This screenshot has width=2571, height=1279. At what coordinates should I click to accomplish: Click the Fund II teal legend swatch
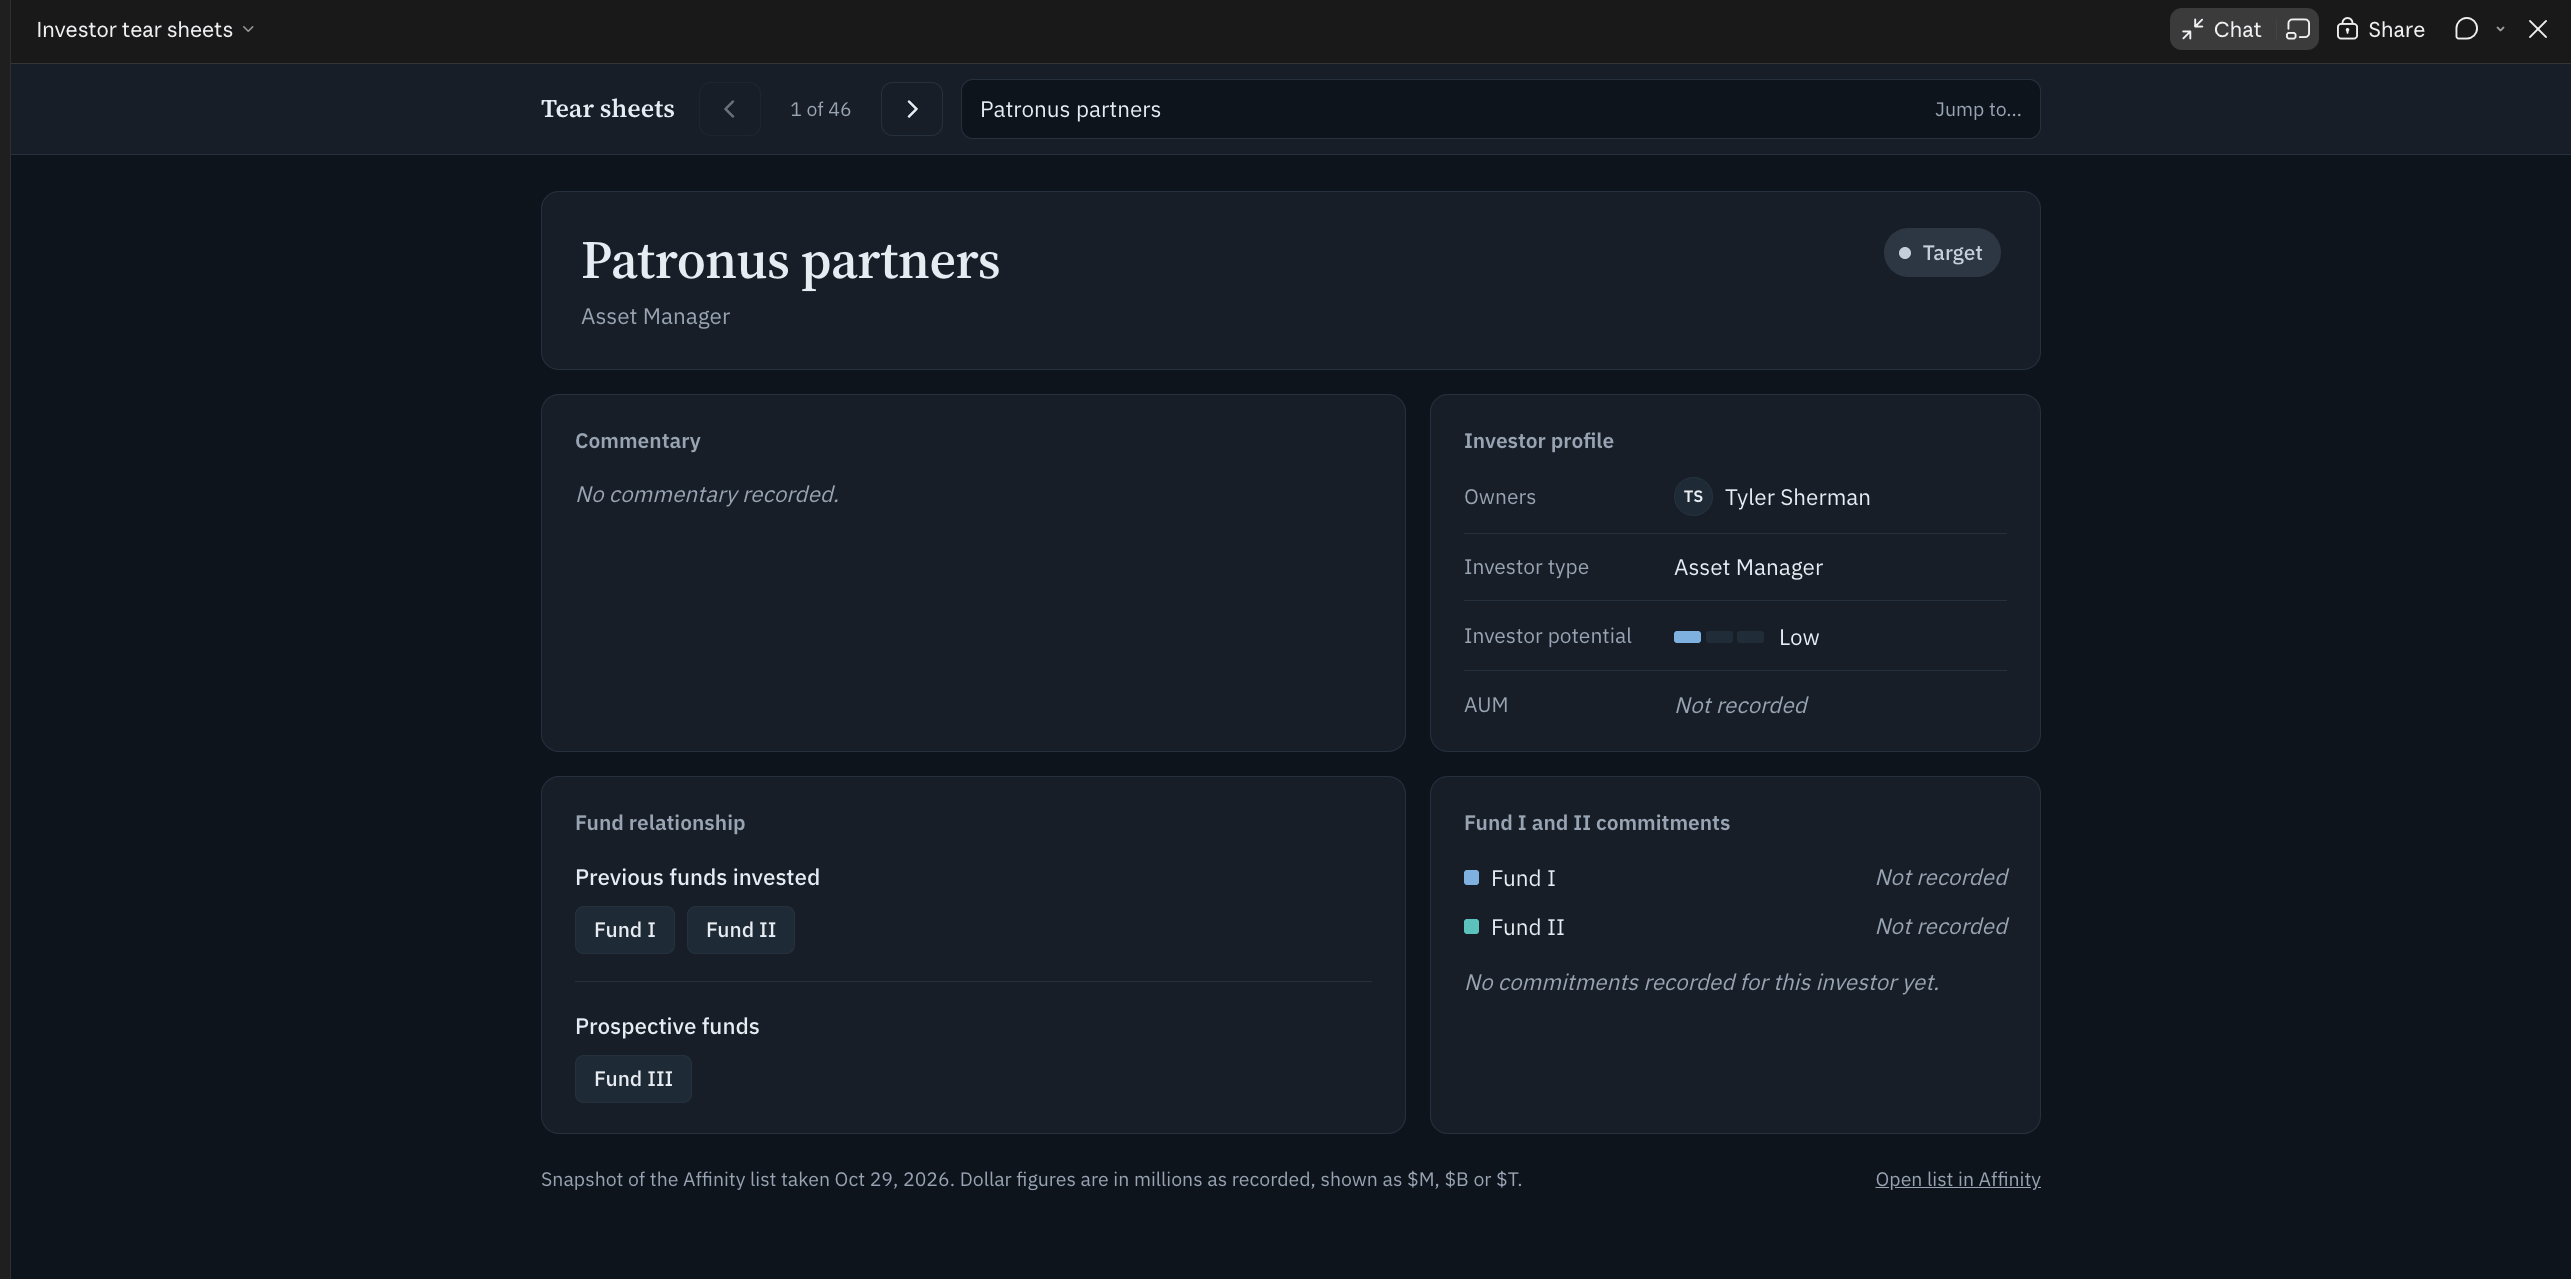[1471, 927]
